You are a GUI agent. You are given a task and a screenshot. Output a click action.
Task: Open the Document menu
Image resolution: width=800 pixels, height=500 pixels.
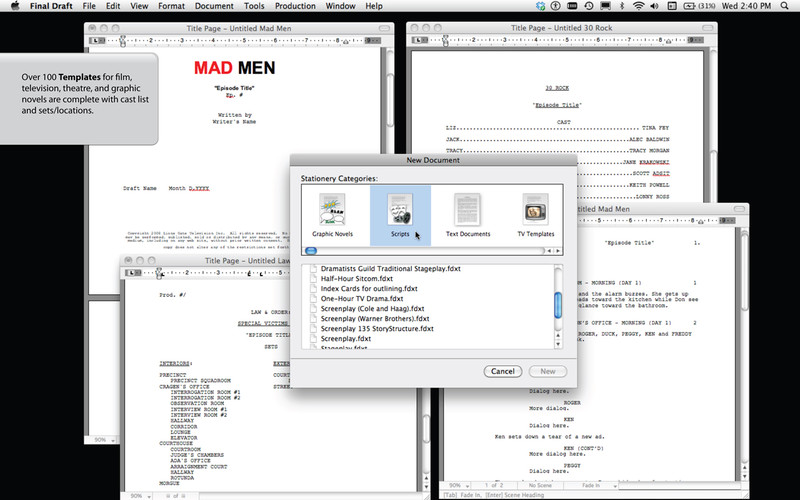[x=214, y=6]
